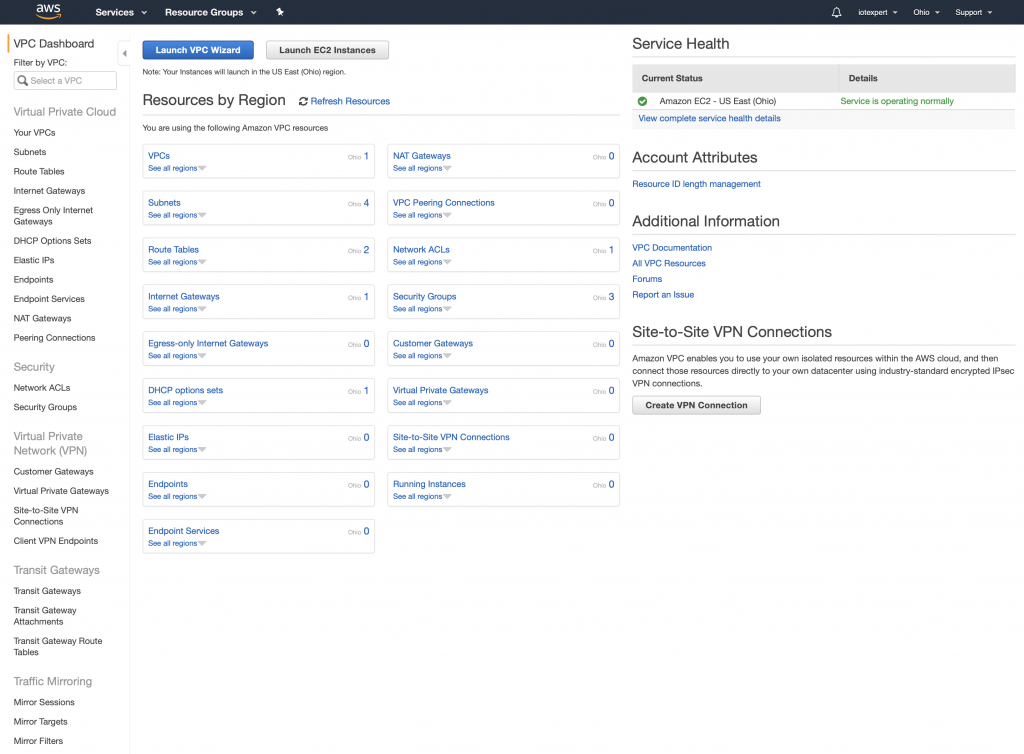Click the Report an Issue link

click(663, 295)
